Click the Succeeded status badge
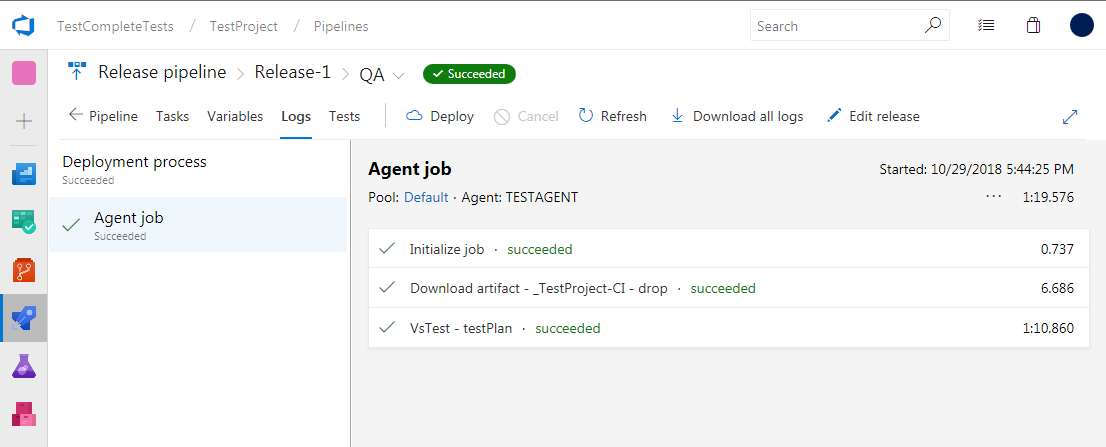The height and width of the screenshot is (447, 1106). (469, 73)
